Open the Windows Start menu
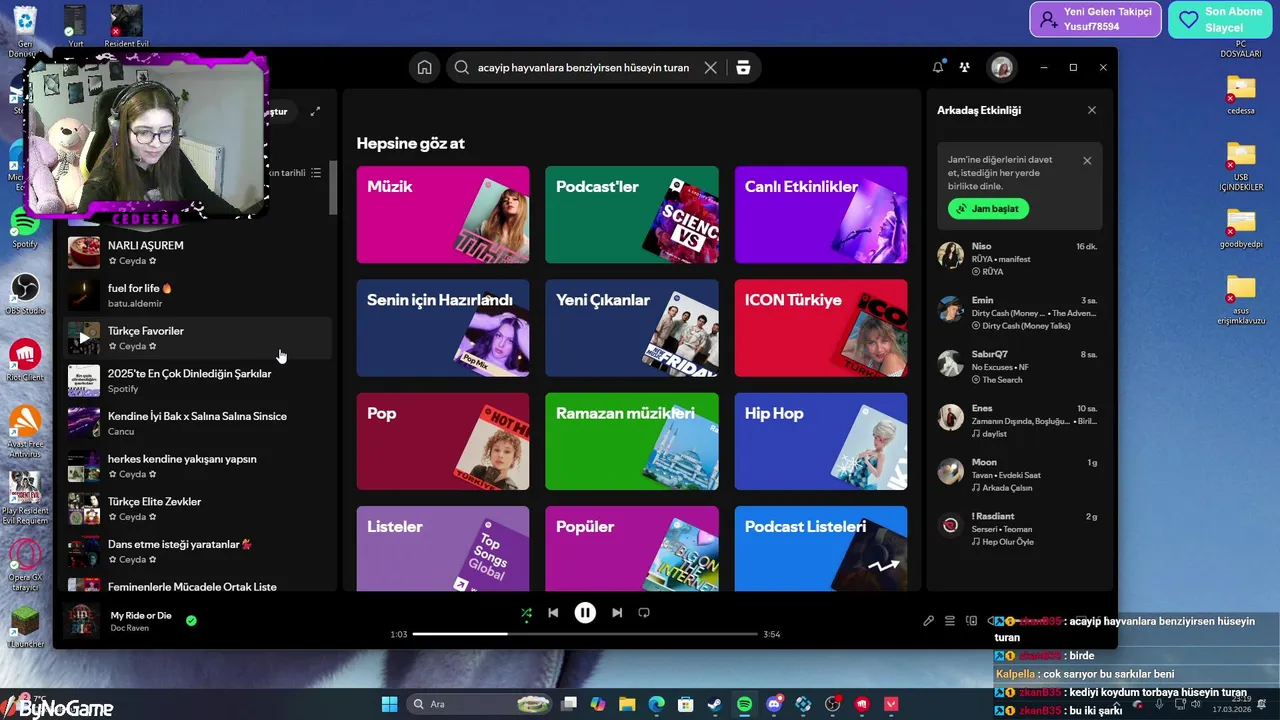The image size is (1280, 720). 389,704
